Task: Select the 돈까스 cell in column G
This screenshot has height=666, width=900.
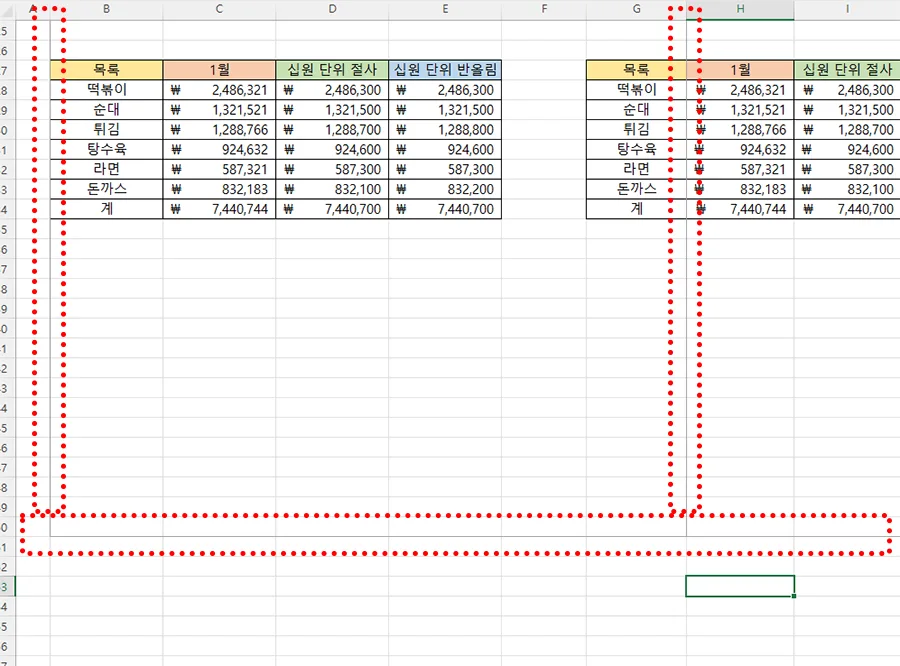Action: click(x=636, y=189)
